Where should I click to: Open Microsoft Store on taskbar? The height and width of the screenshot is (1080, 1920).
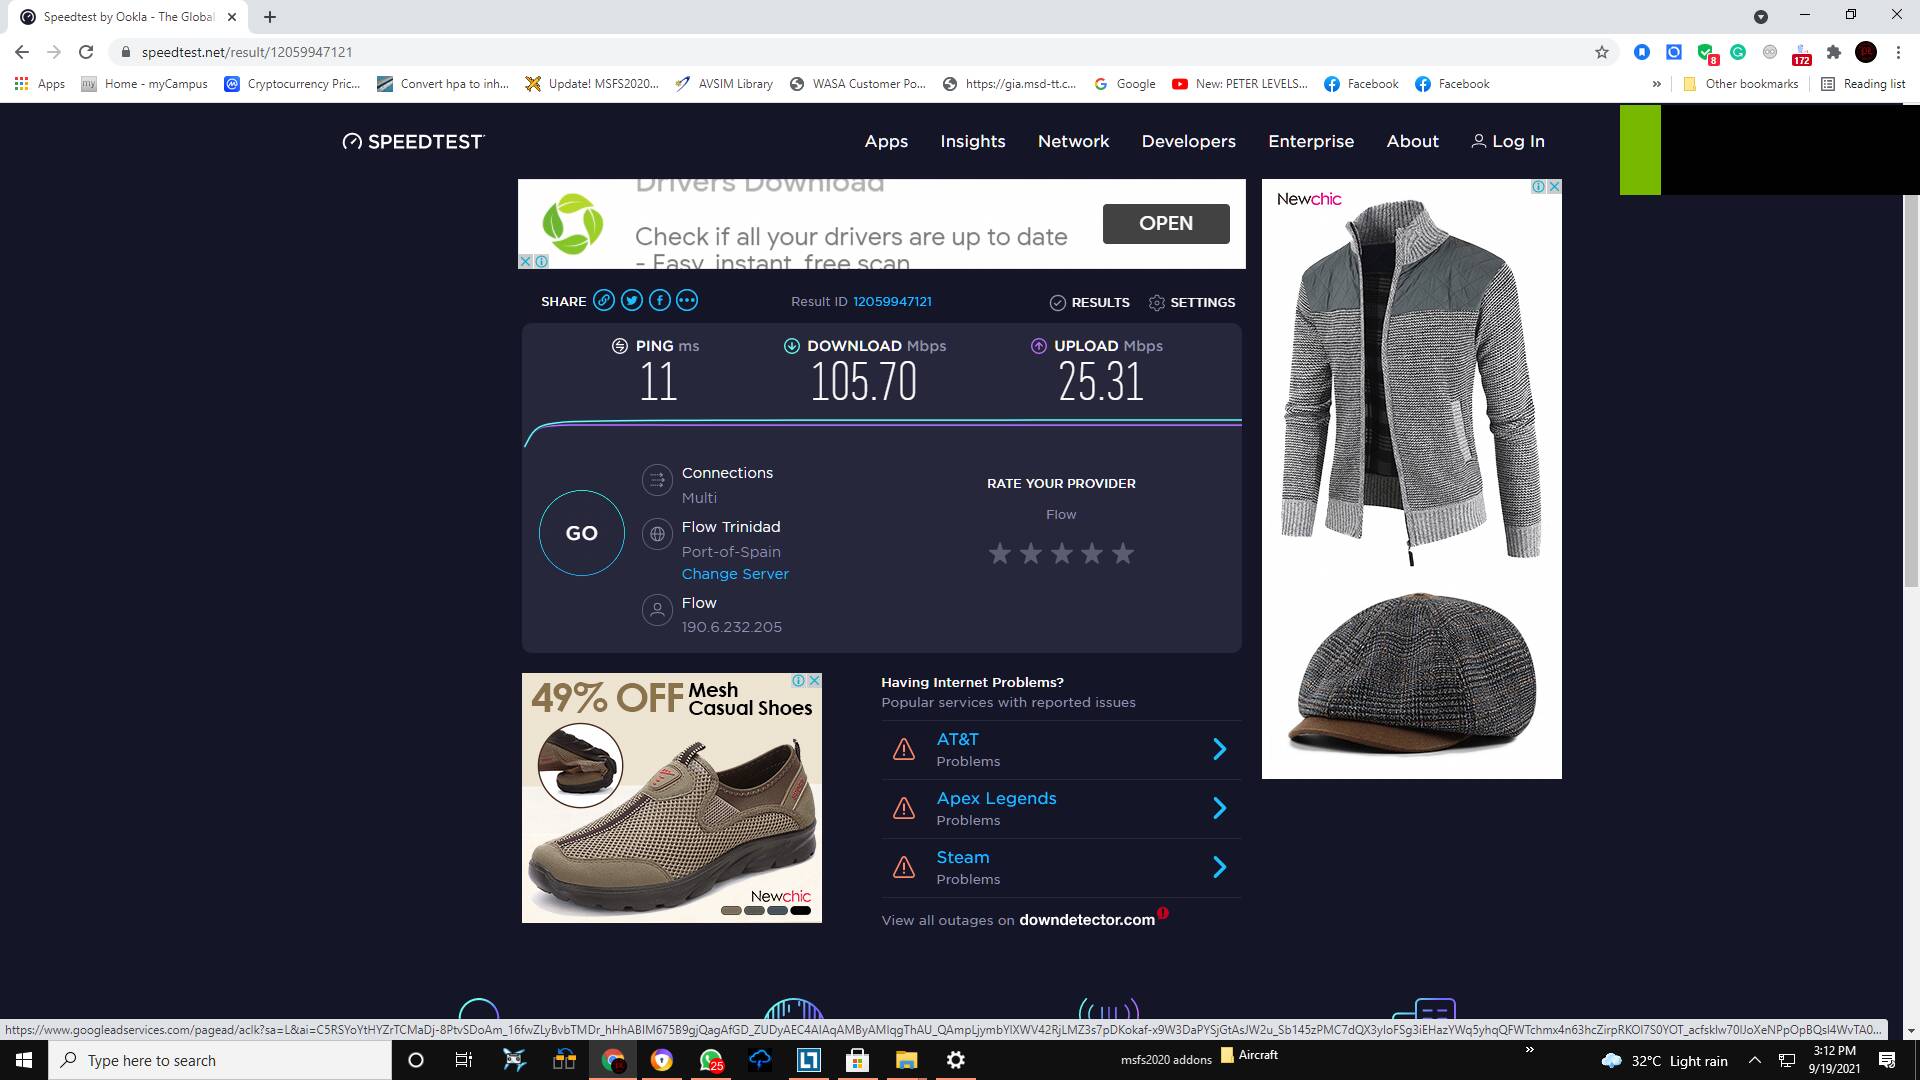click(x=857, y=1060)
